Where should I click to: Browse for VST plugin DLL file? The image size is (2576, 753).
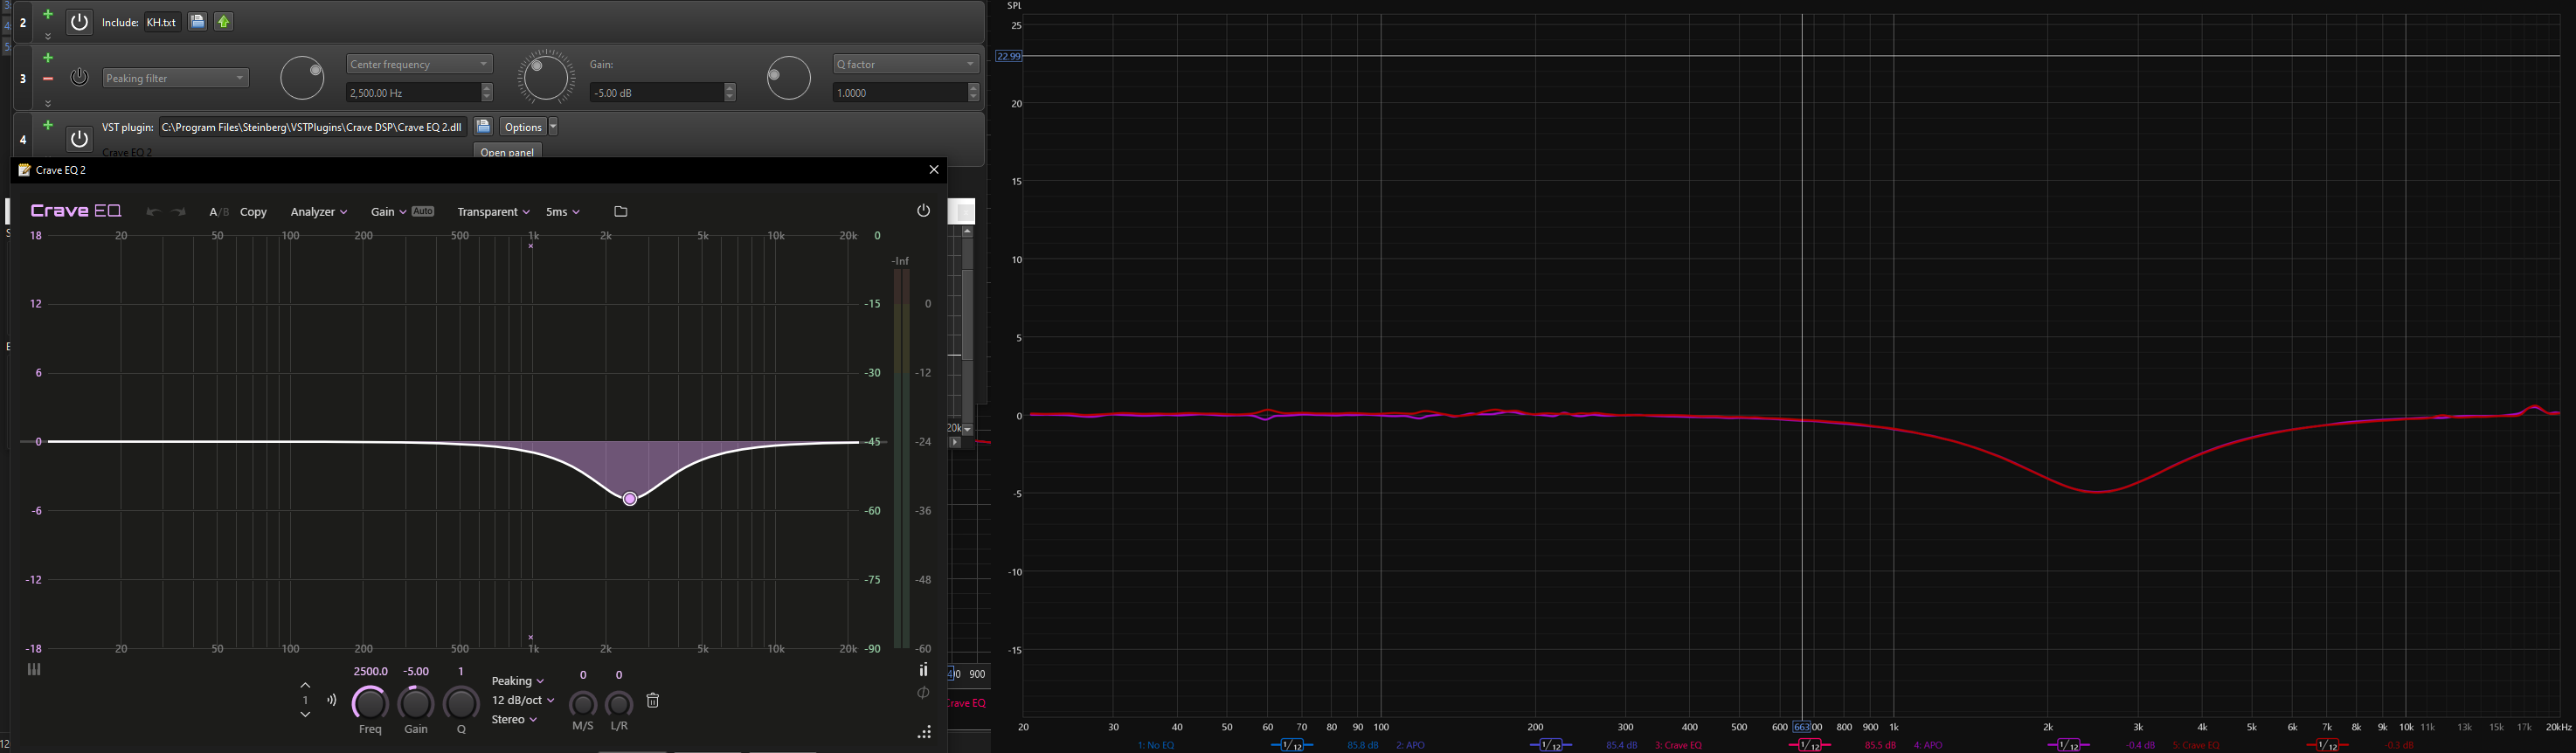(x=483, y=126)
